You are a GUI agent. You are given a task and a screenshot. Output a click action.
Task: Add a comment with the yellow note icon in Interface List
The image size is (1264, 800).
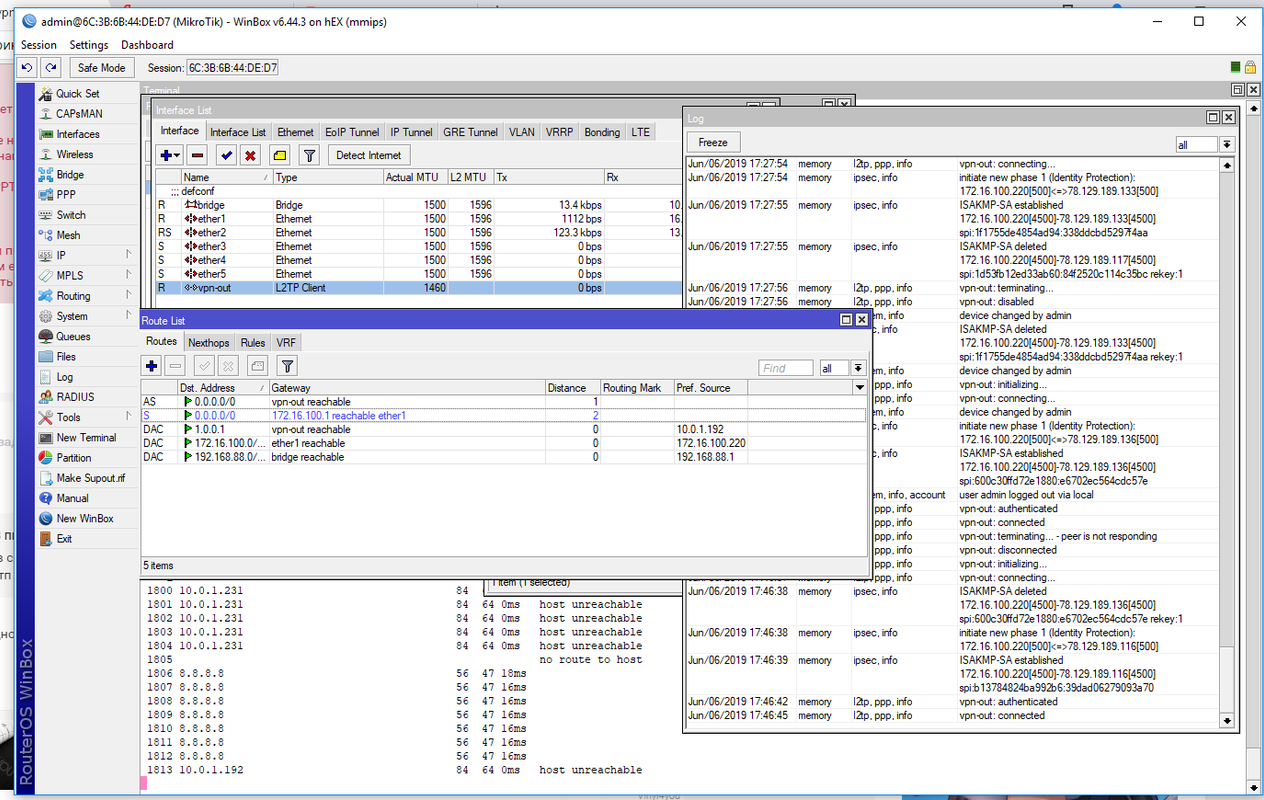280,155
